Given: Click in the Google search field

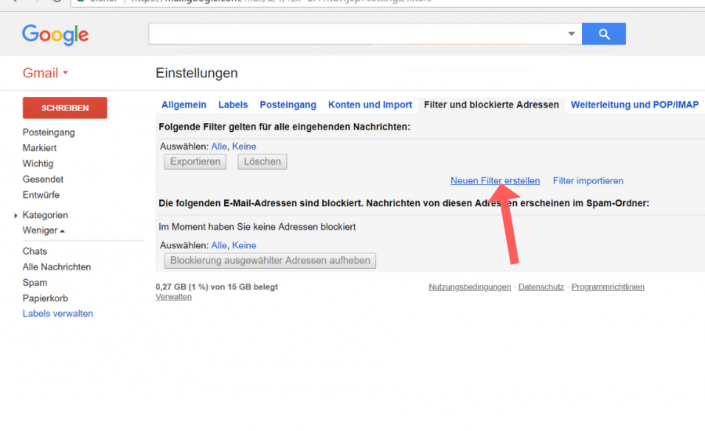Looking at the screenshot, I should pos(360,34).
